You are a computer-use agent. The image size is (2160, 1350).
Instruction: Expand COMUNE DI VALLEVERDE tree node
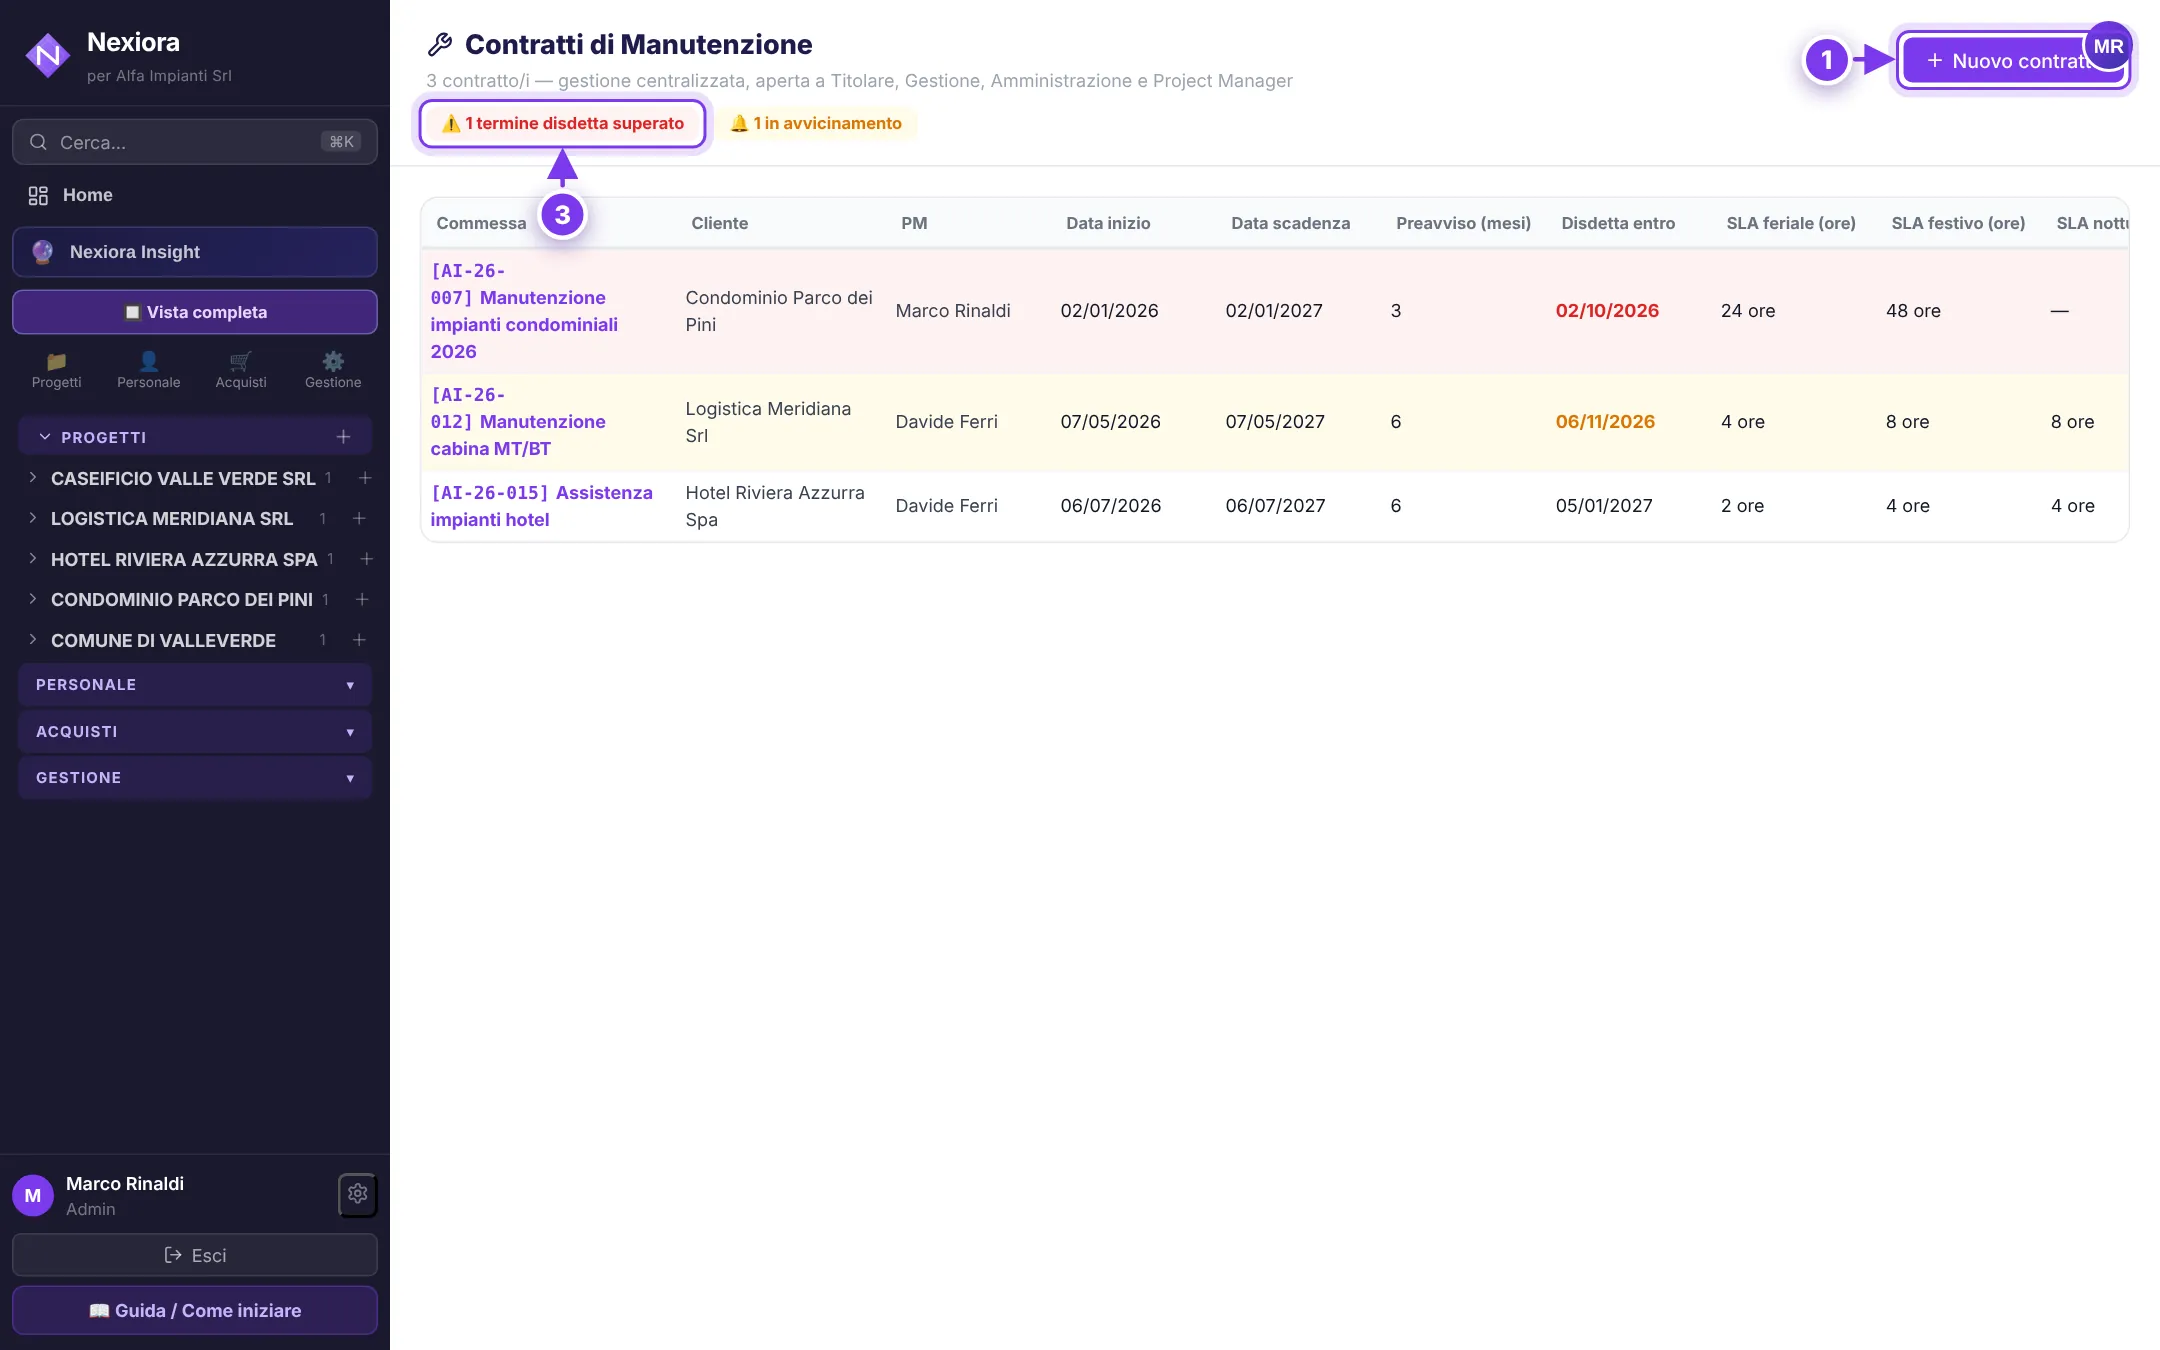click(x=32, y=640)
